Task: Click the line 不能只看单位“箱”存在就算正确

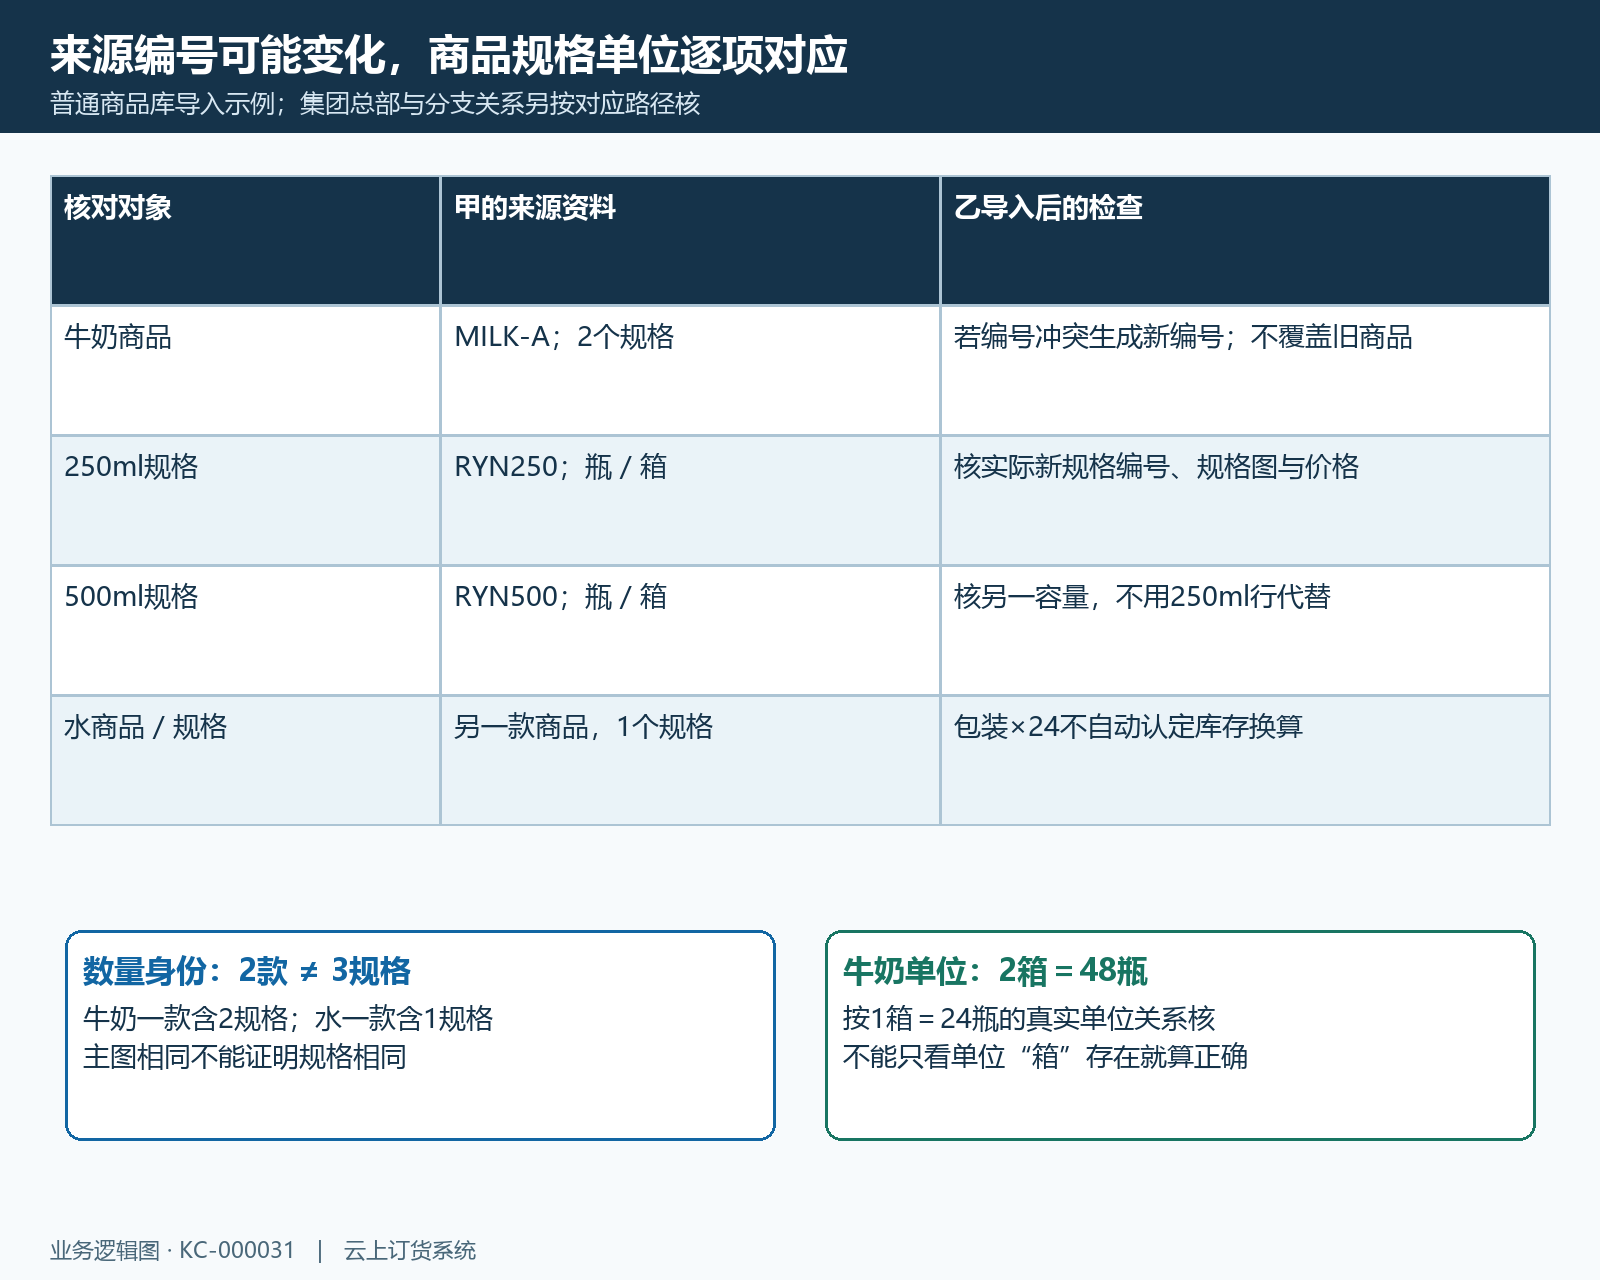Action: pos(1045,1057)
